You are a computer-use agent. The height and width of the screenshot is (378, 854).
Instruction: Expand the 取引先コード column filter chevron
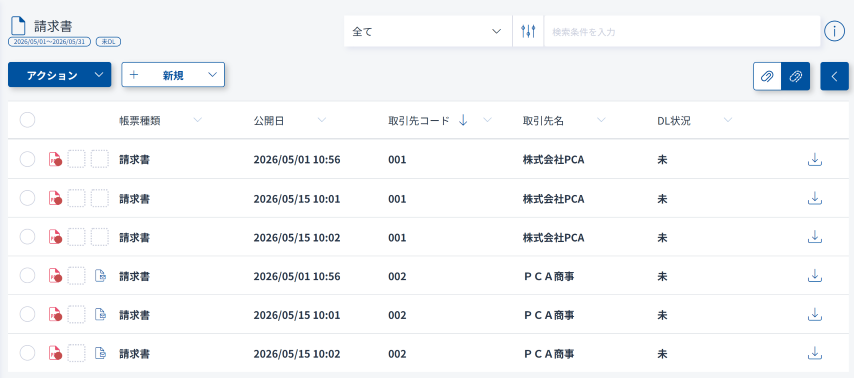click(x=487, y=120)
